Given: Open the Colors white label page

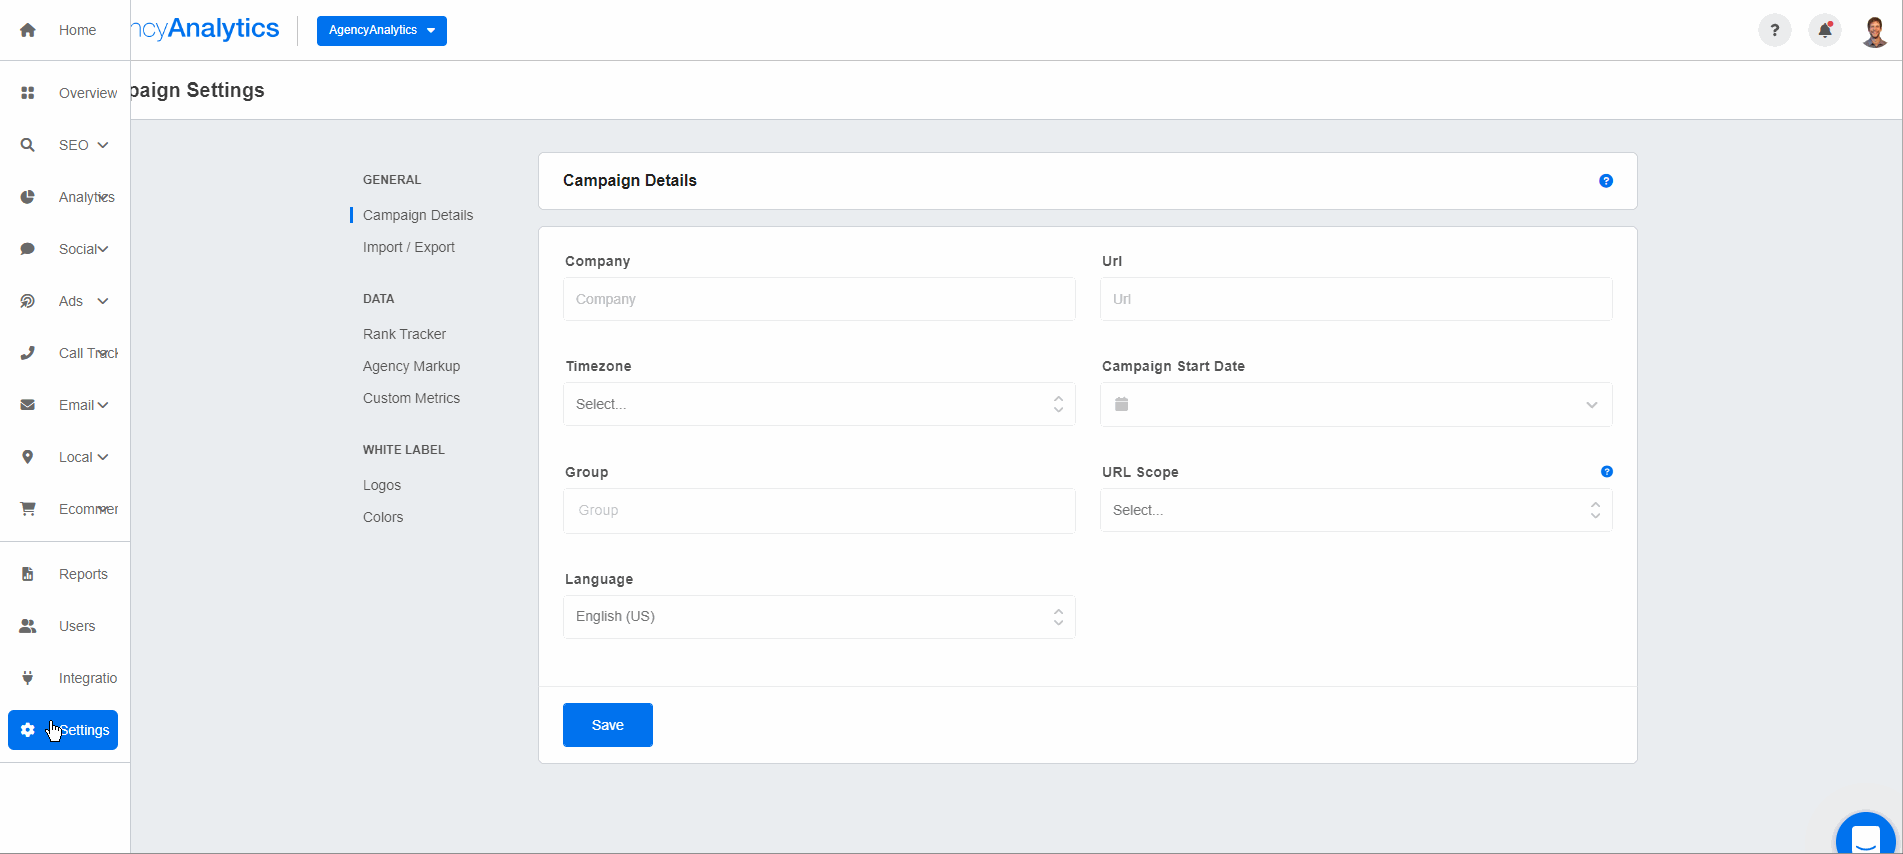Looking at the screenshot, I should point(383,517).
